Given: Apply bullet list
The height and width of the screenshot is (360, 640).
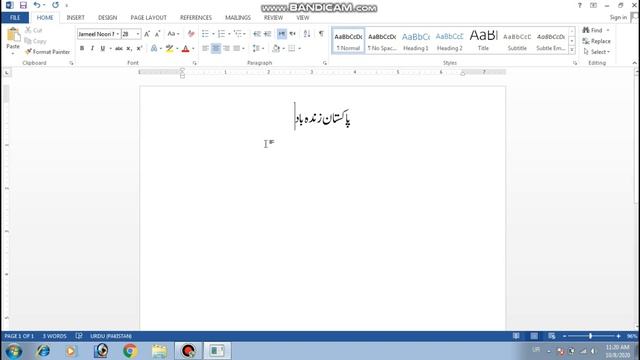Looking at the screenshot, I should click(205, 34).
